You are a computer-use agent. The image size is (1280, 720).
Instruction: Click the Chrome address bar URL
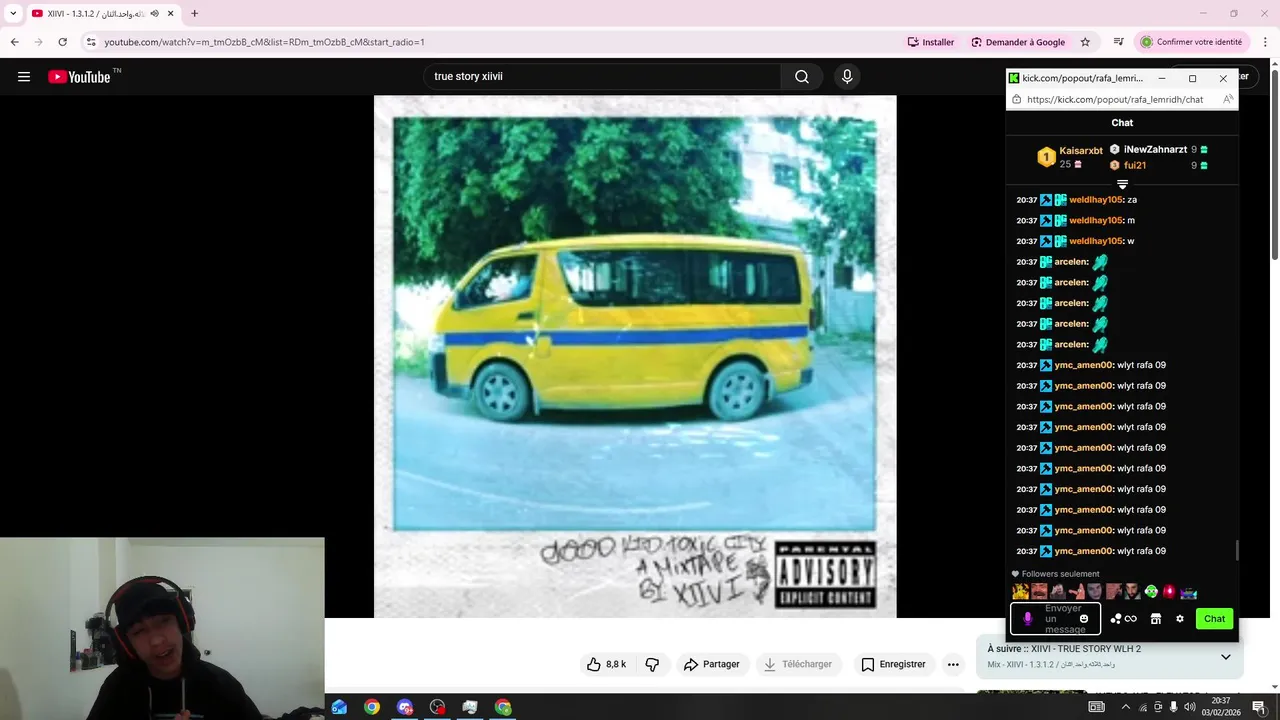coord(265,42)
